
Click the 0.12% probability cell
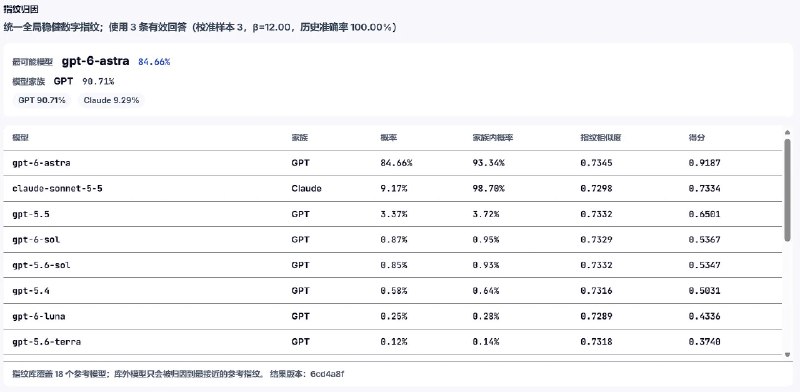click(x=394, y=342)
